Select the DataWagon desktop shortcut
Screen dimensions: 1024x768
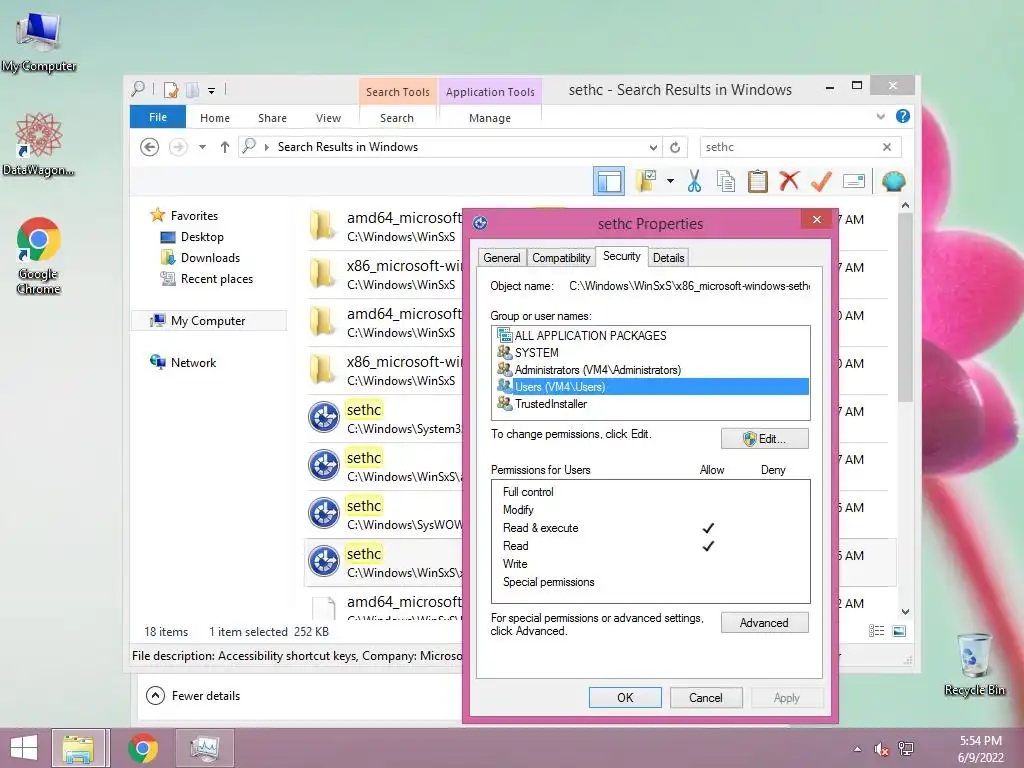39,144
